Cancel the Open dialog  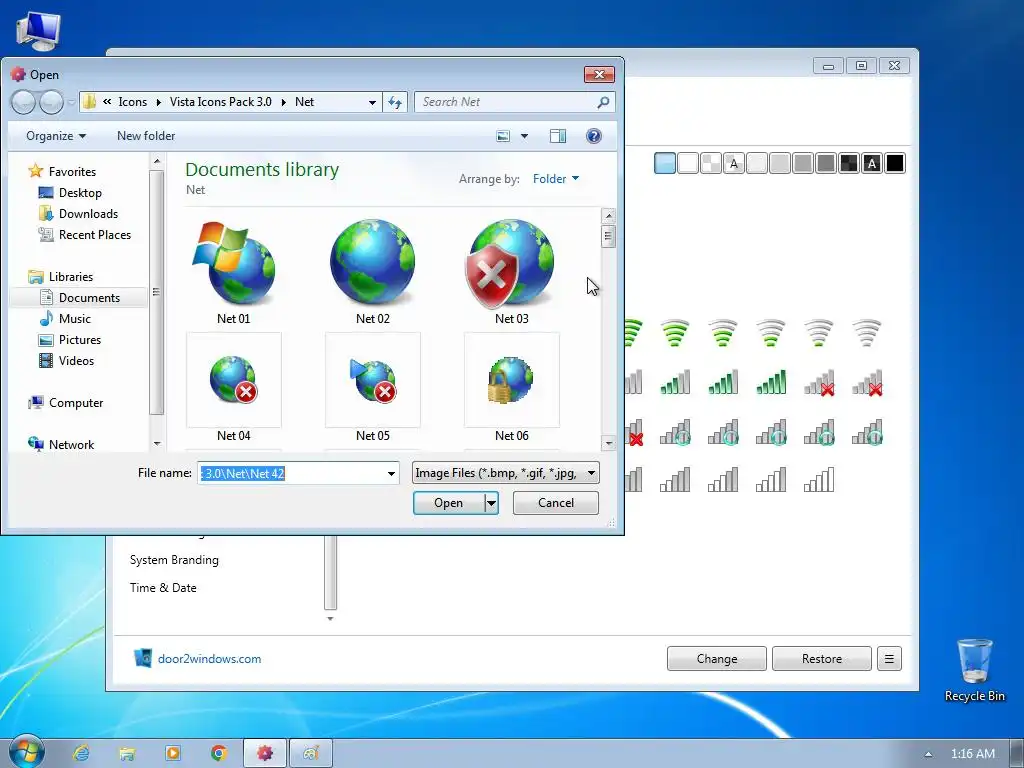[556, 503]
